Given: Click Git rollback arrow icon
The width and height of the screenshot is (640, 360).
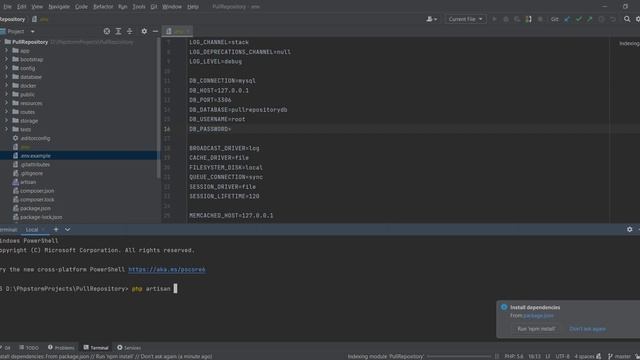Looking at the screenshot, I should pyautogui.click(x=613, y=19).
